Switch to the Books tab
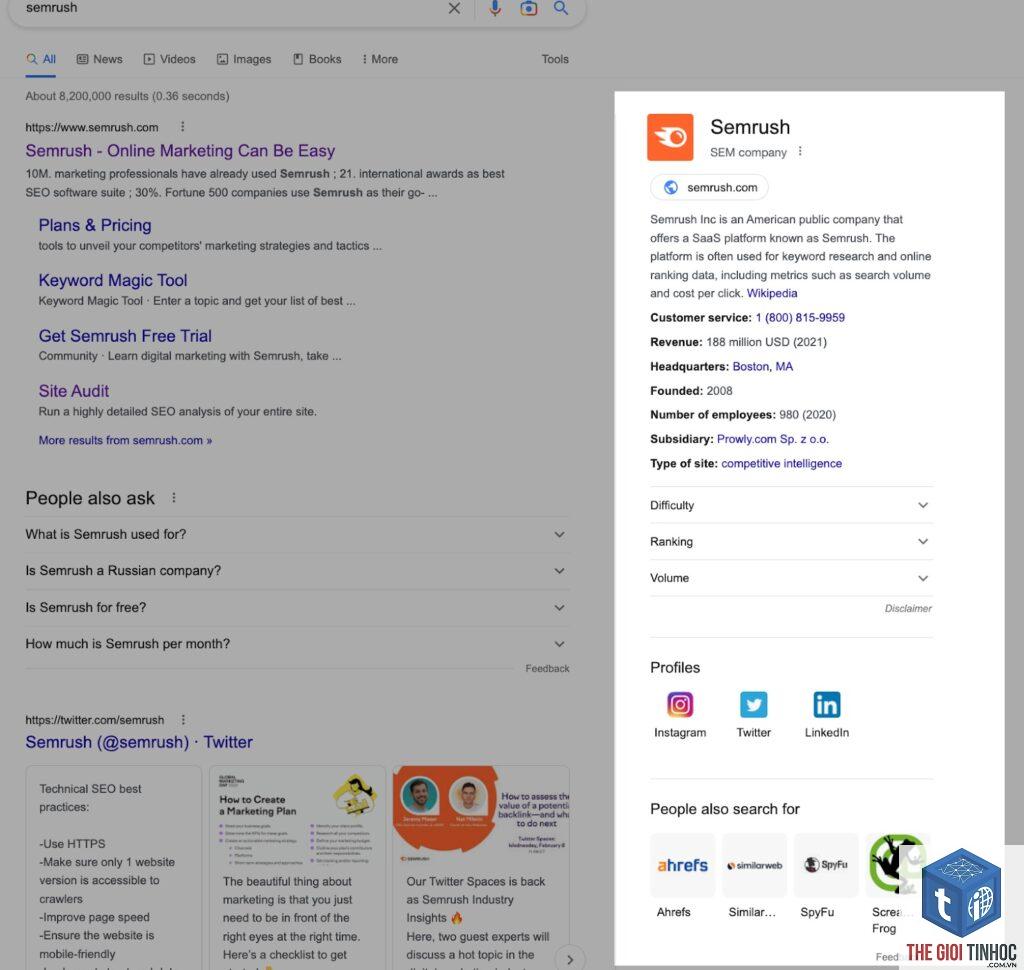The width and height of the screenshot is (1024, 970). coord(317,59)
